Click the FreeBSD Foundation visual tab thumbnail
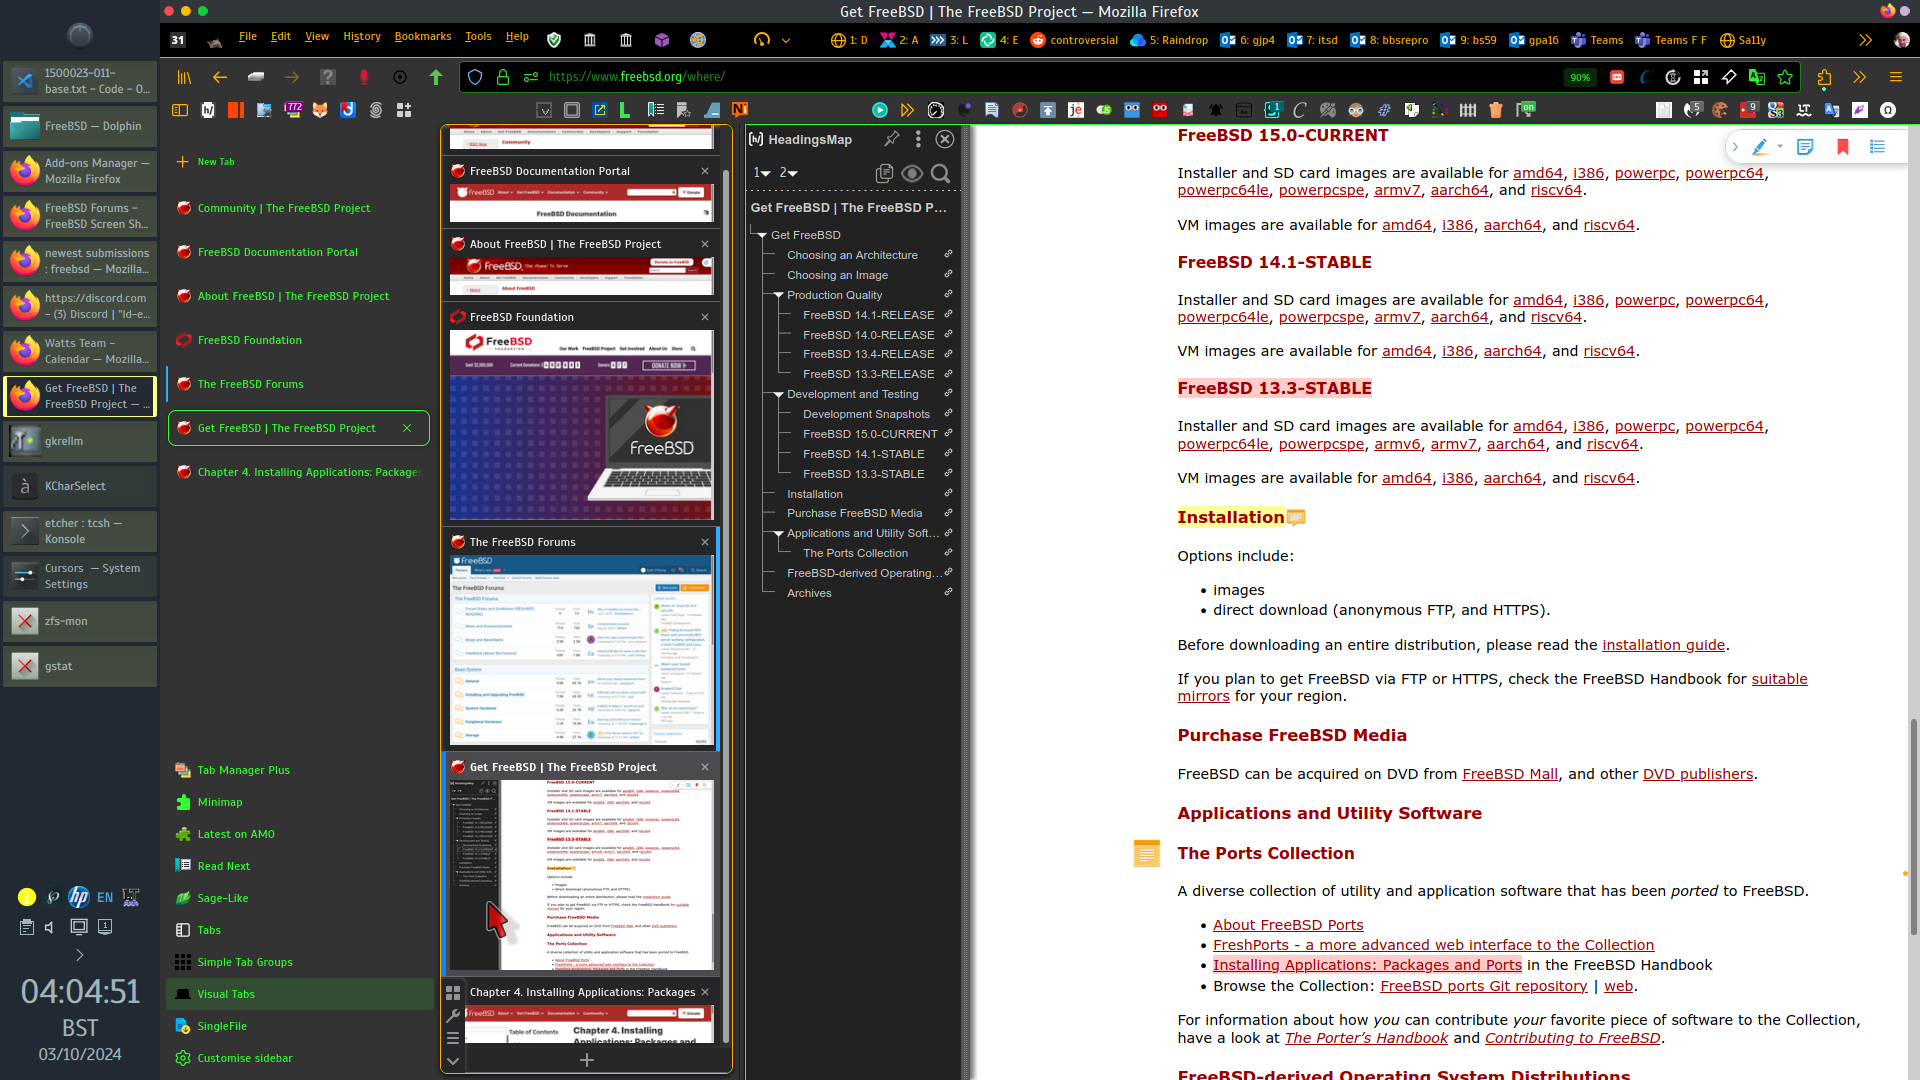This screenshot has width=1920, height=1080. [581, 425]
